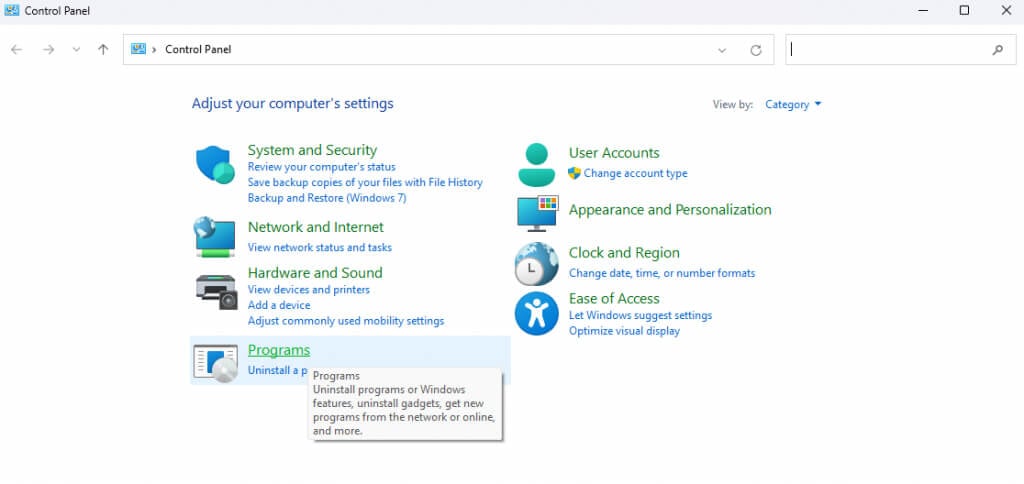This screenshot has height=484, width=1024.
Task: Click Change date, time, or number formats
Action: (x=661, y=273)
